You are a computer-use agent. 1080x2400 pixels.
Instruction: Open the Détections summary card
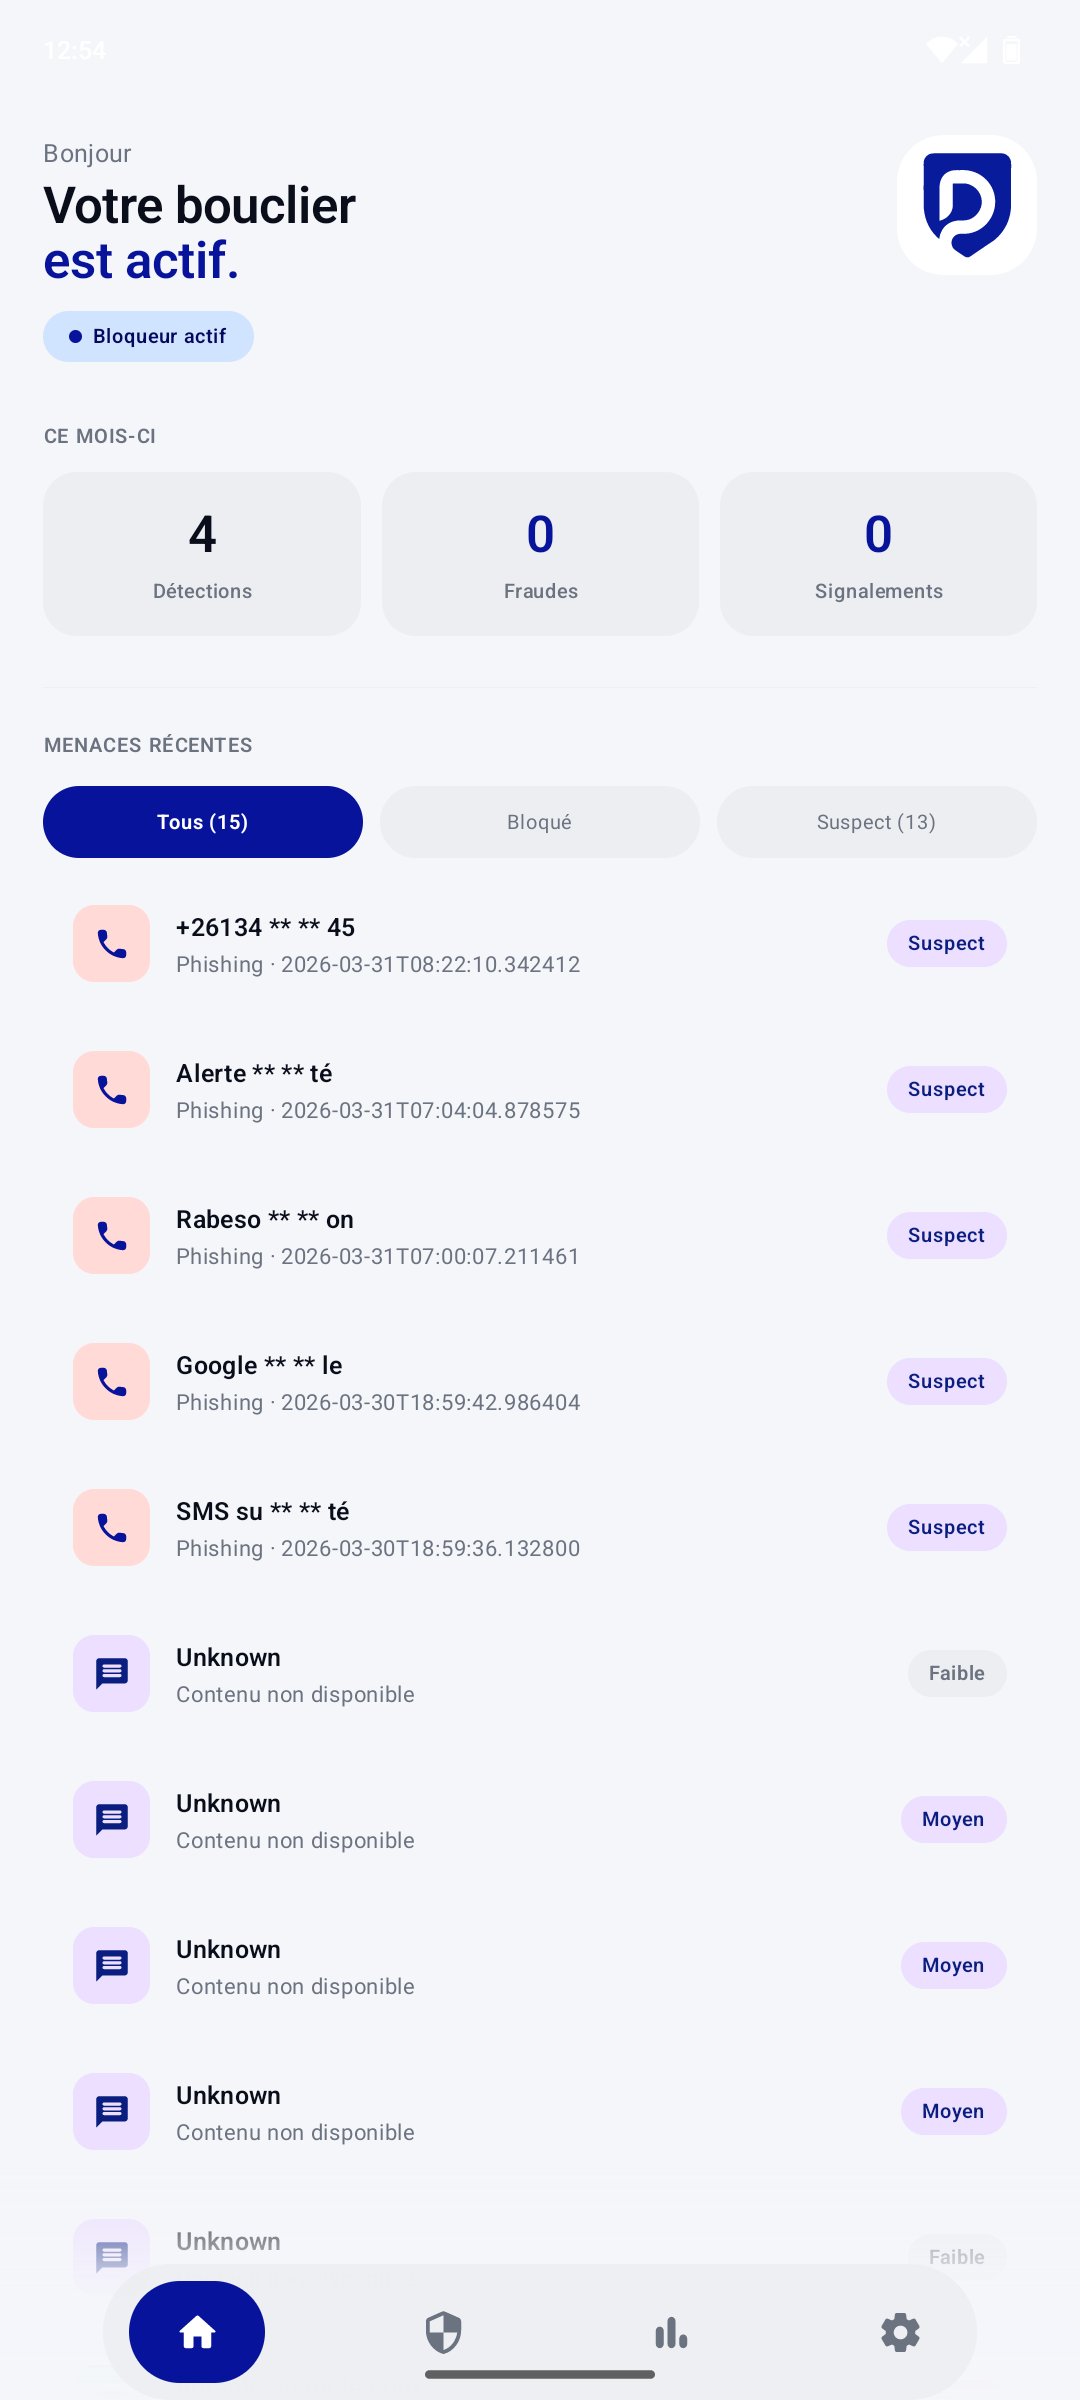202,553
